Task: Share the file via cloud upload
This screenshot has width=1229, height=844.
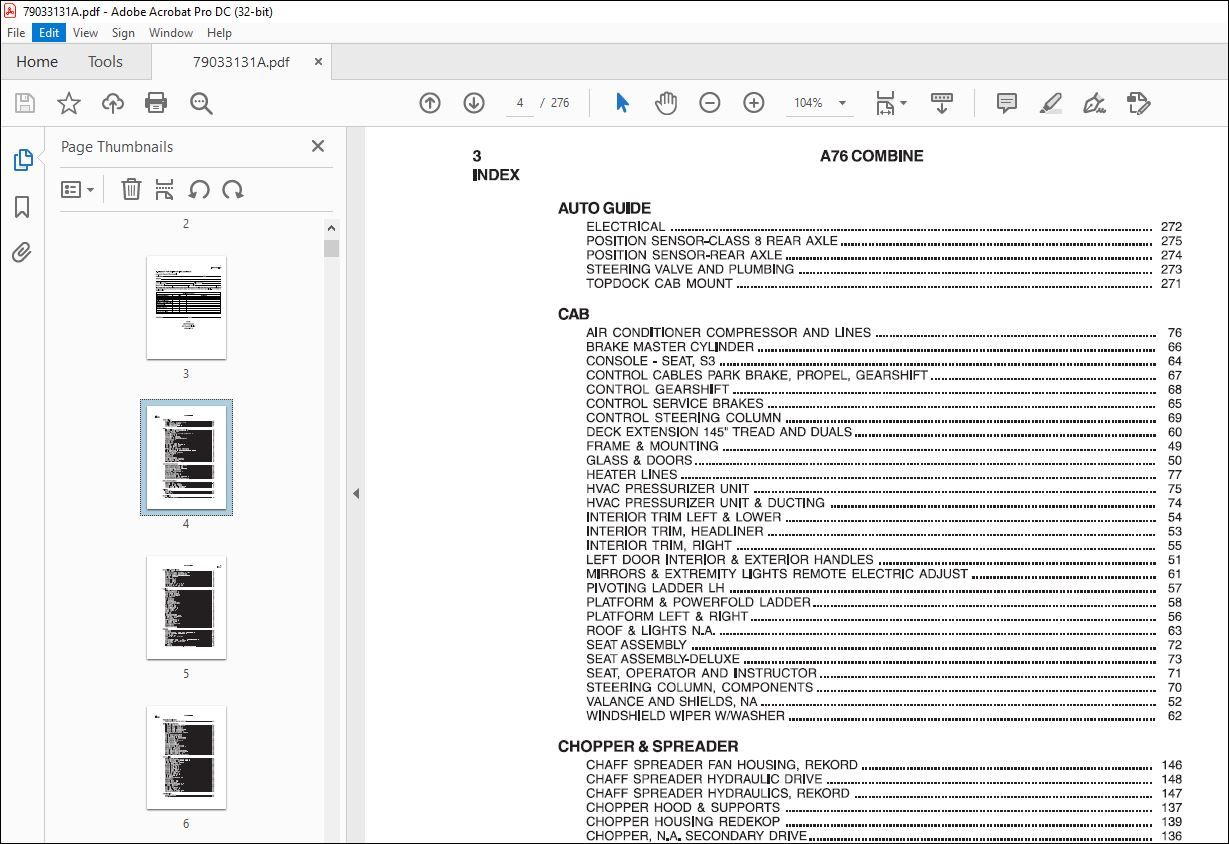Action: 112,102
